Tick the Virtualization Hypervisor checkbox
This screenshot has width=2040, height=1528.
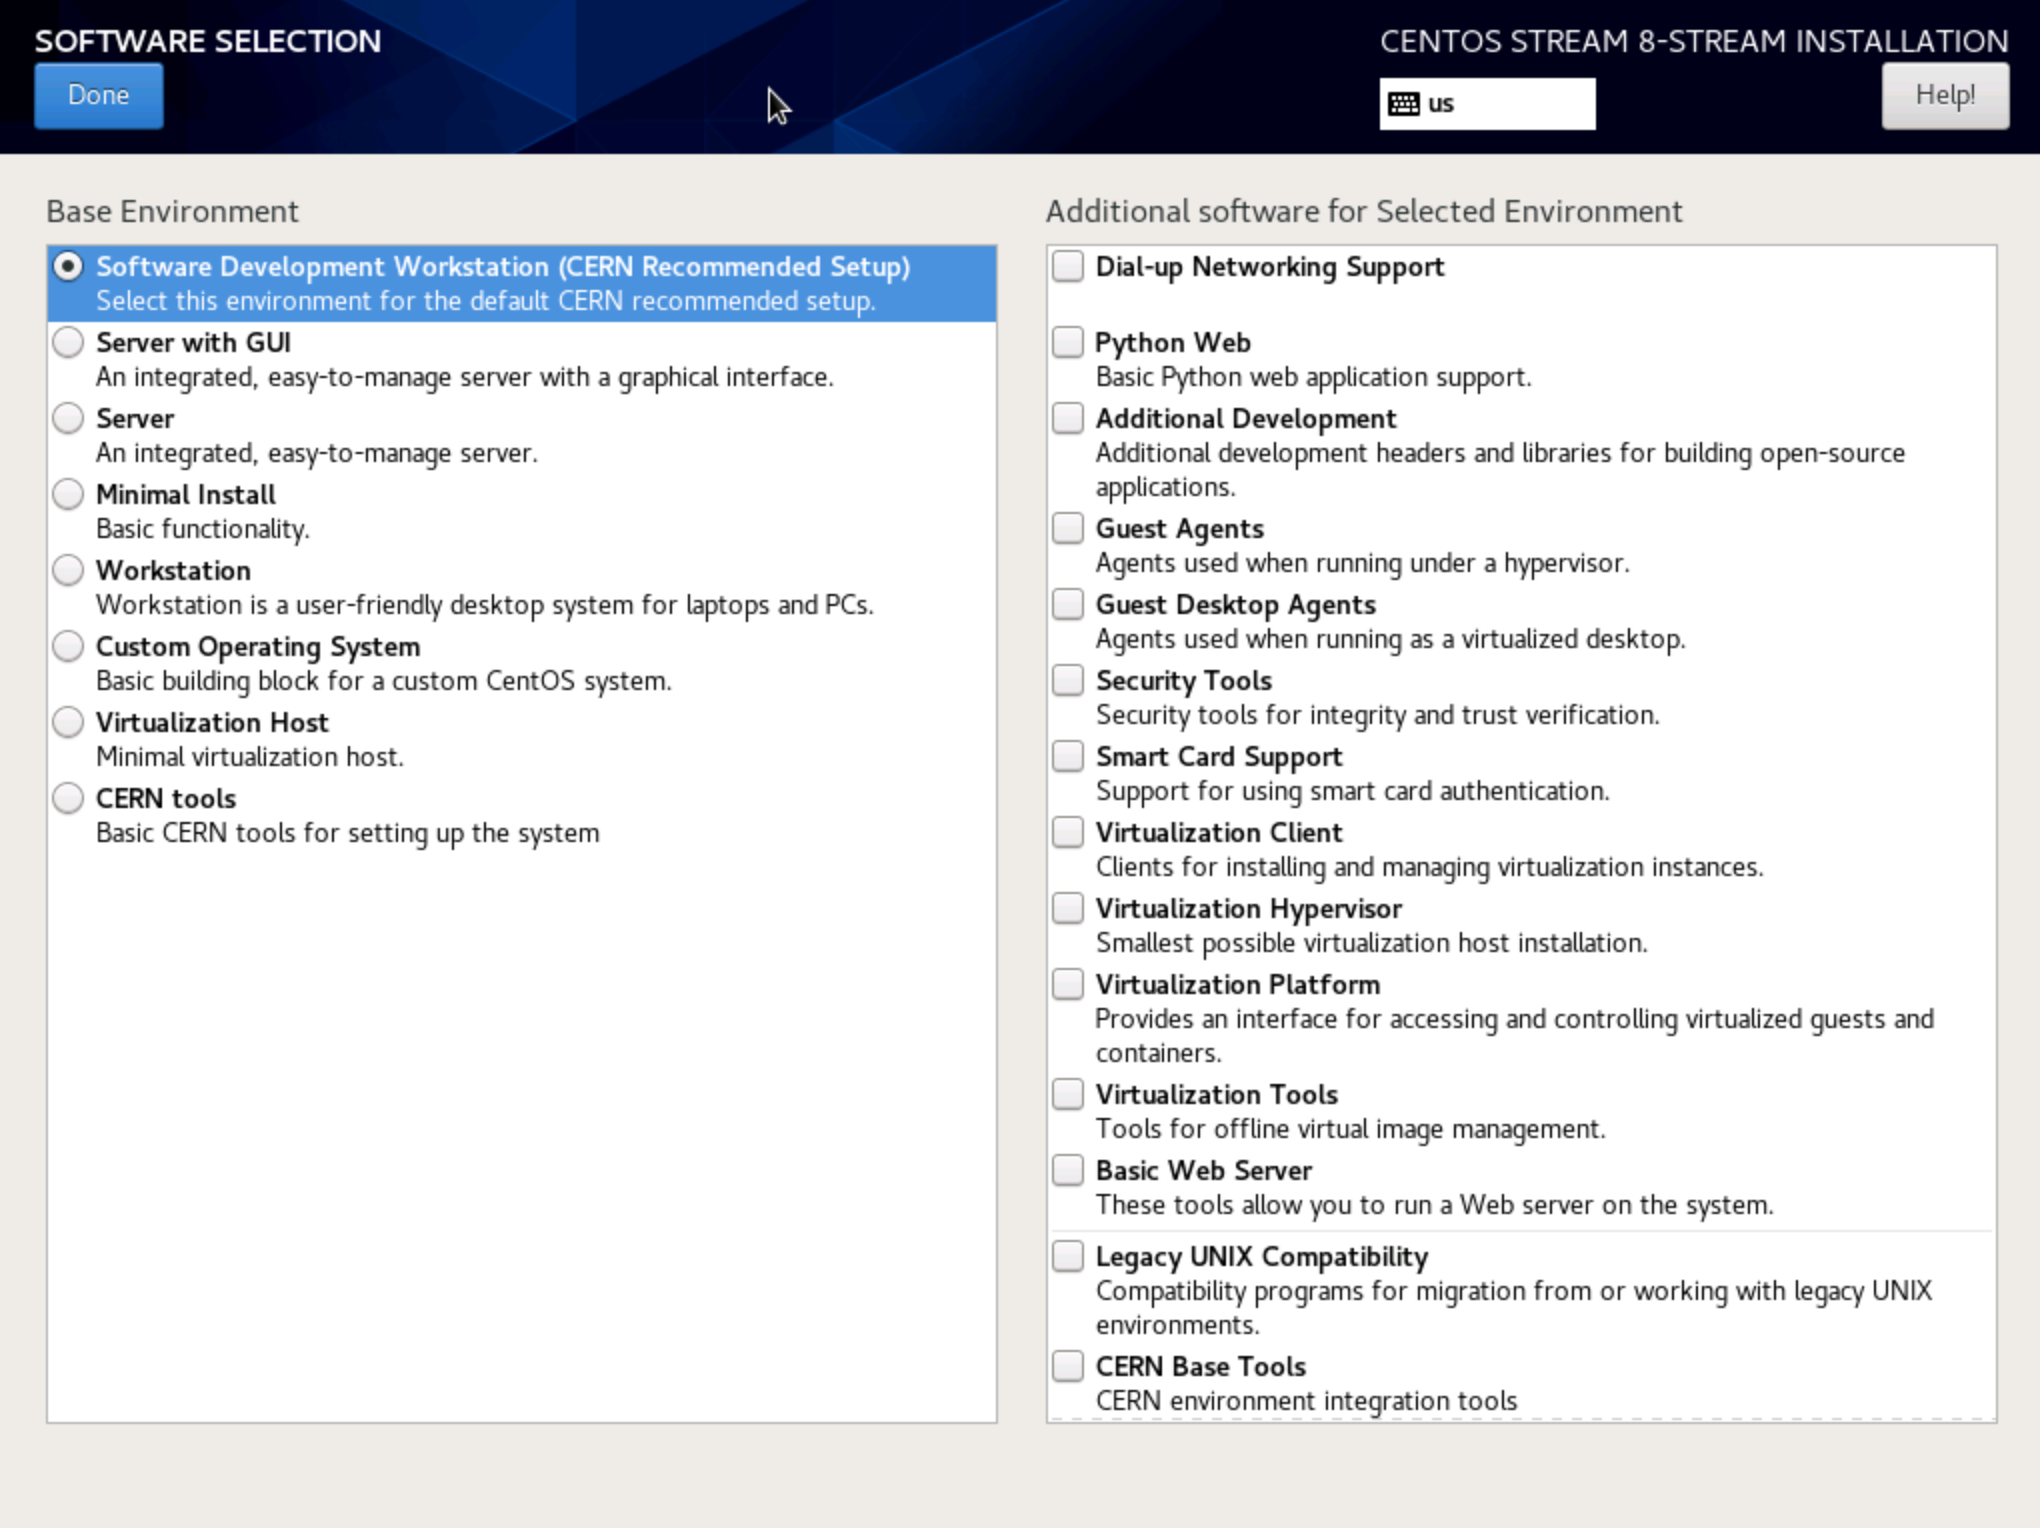[x=1068, y=909]
